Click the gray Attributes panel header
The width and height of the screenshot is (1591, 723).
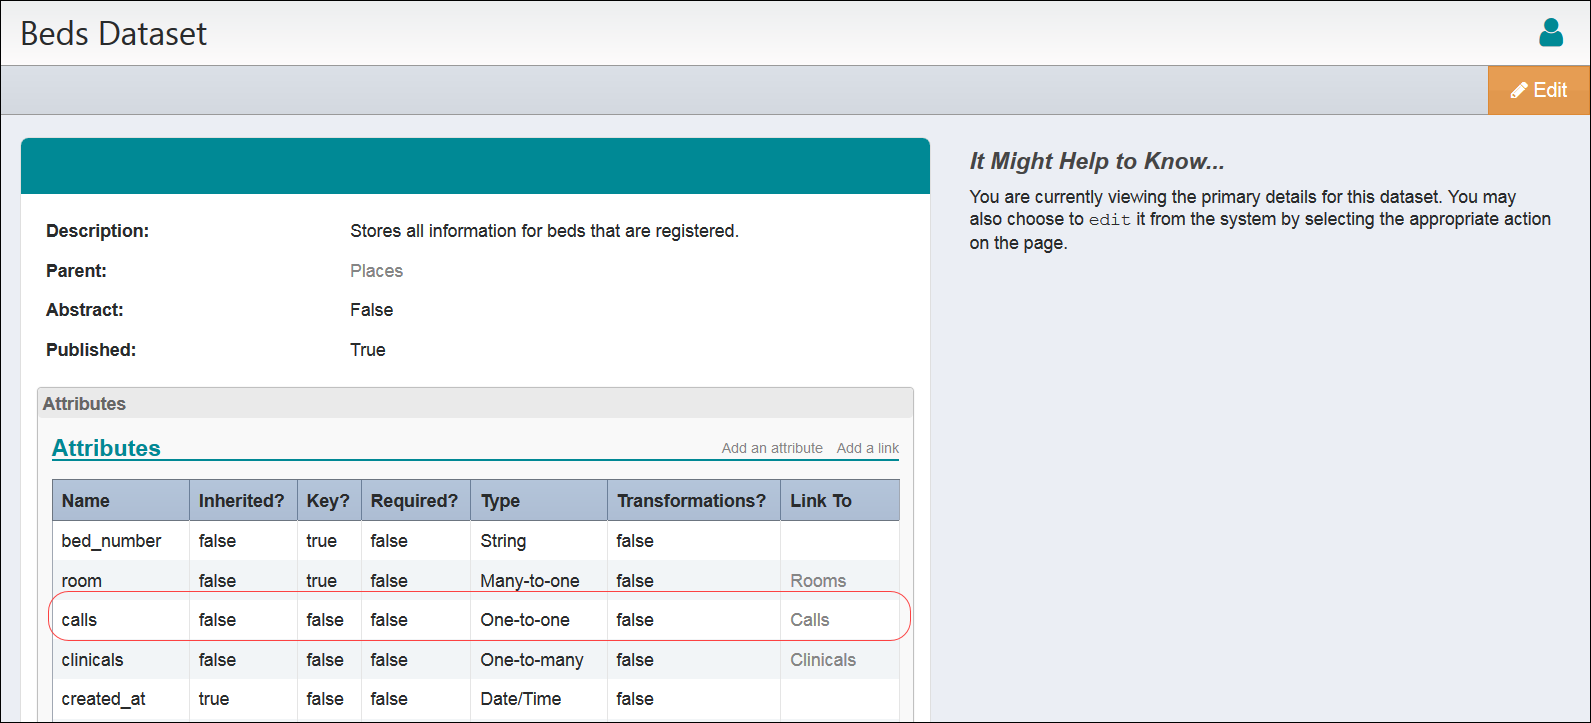(84, 404)
